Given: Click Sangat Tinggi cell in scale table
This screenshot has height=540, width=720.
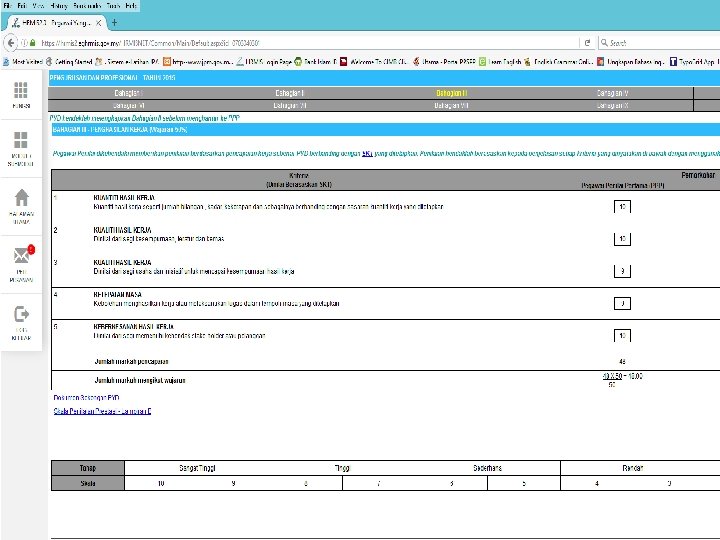Looking at the screenshot, I should coord(197,468).
